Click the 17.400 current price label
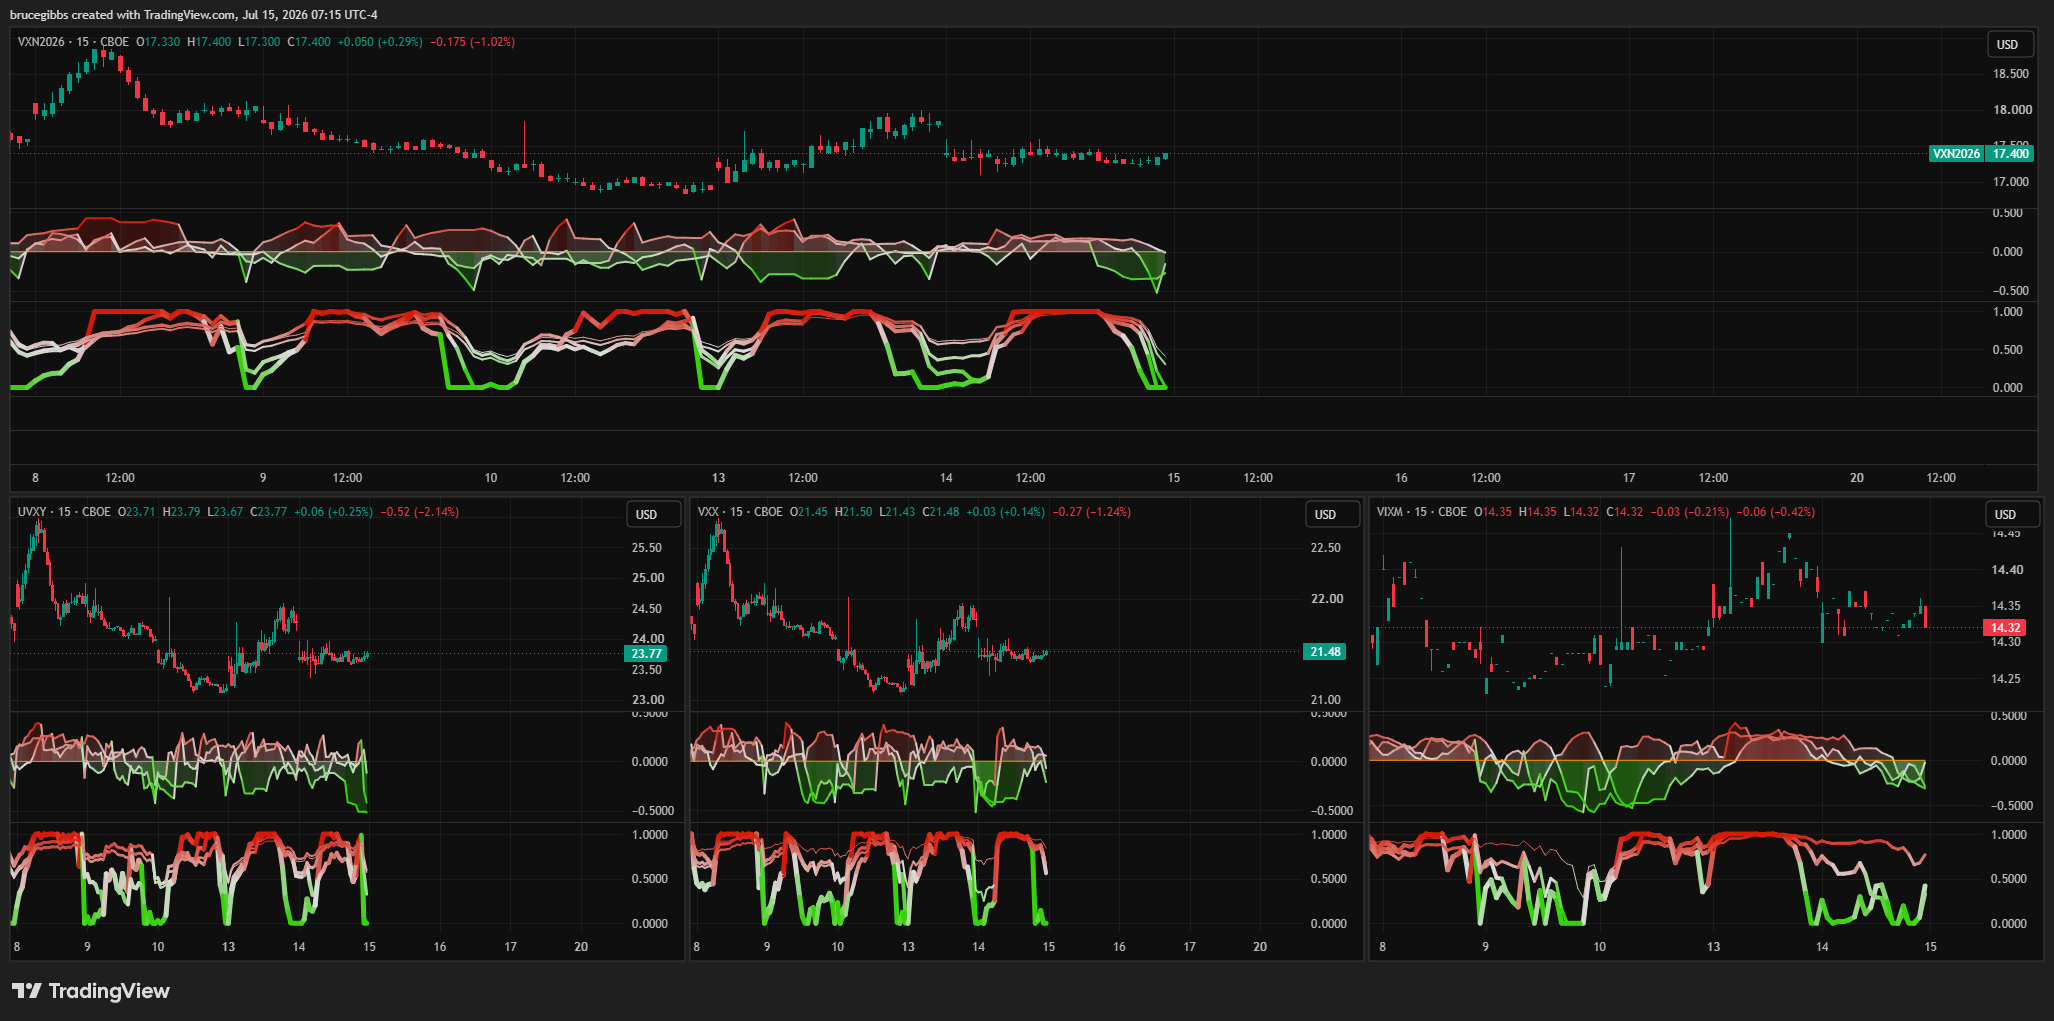This screenshot has width=2054, height=1021. coord(2011,154)
